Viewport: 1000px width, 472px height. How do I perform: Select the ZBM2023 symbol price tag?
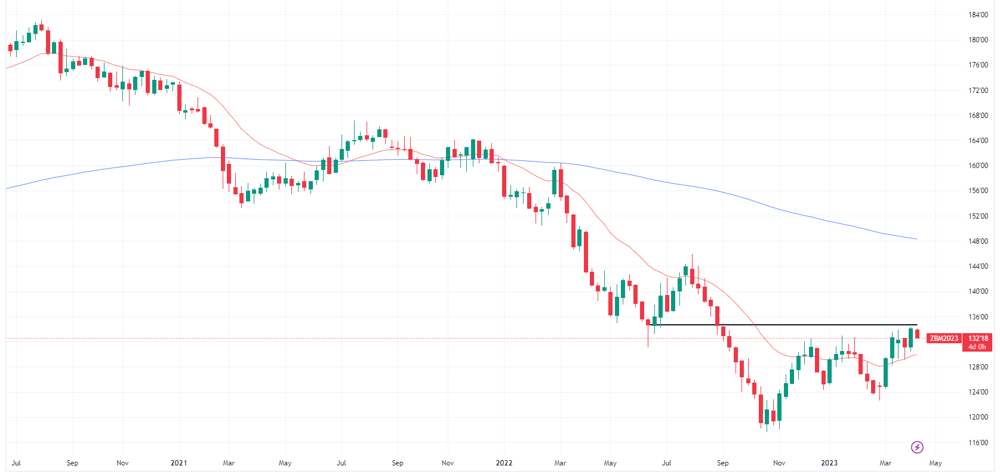click(944, 338)
